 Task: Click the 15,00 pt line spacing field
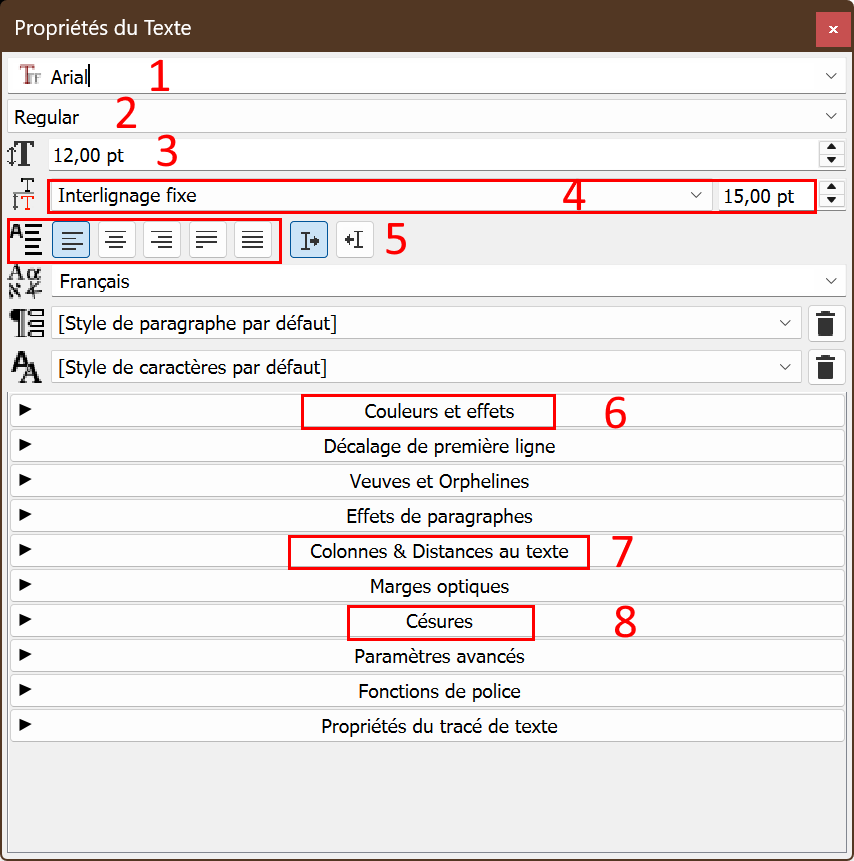764,196
